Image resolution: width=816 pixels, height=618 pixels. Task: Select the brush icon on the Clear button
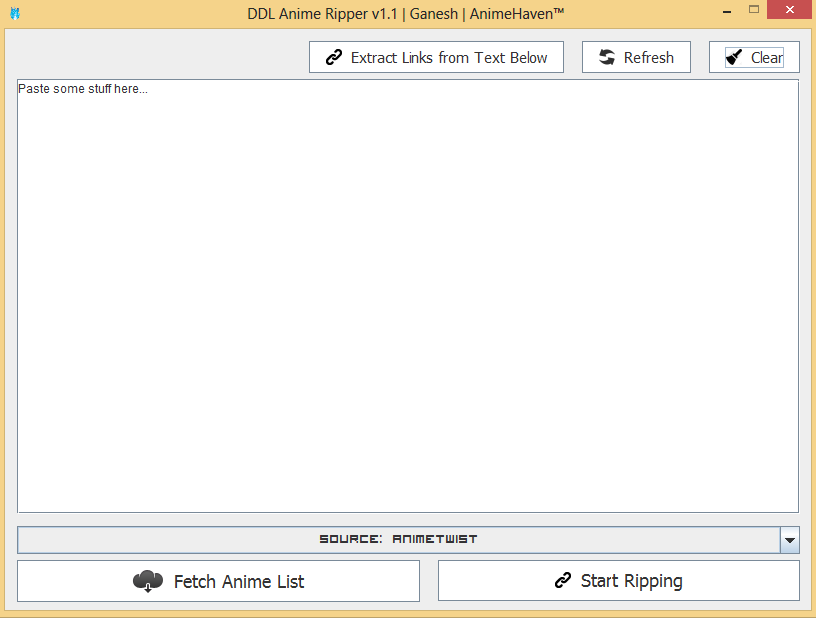coord(732,57)
